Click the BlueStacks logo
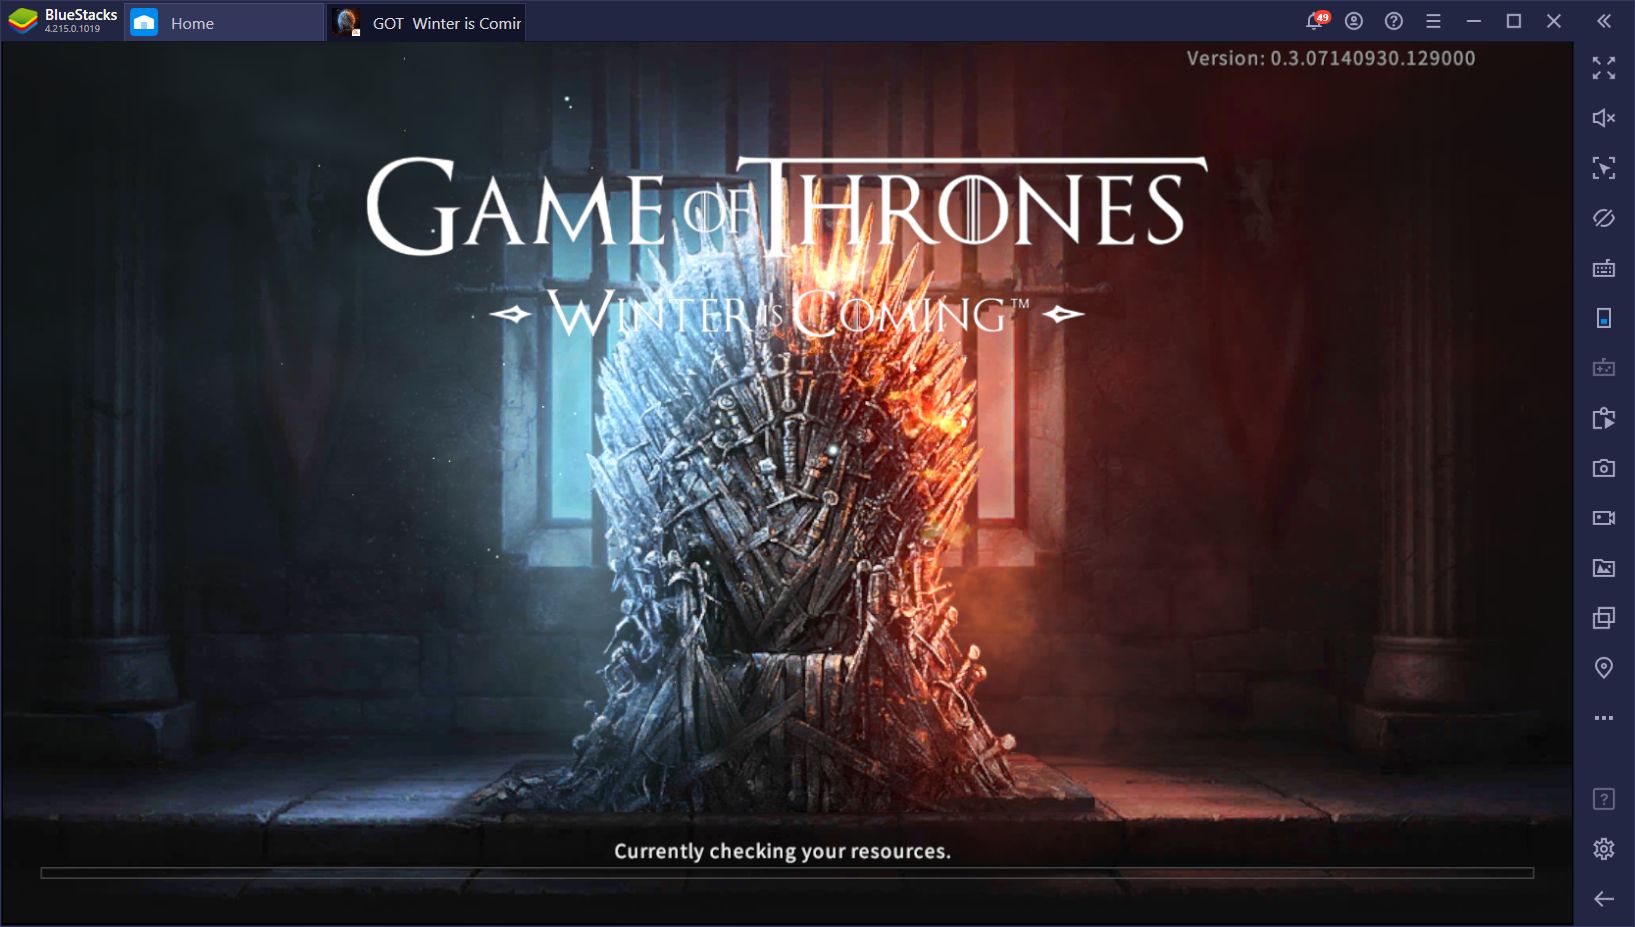The height and width of the screenshot is (927, 1635). coord(22,21)
